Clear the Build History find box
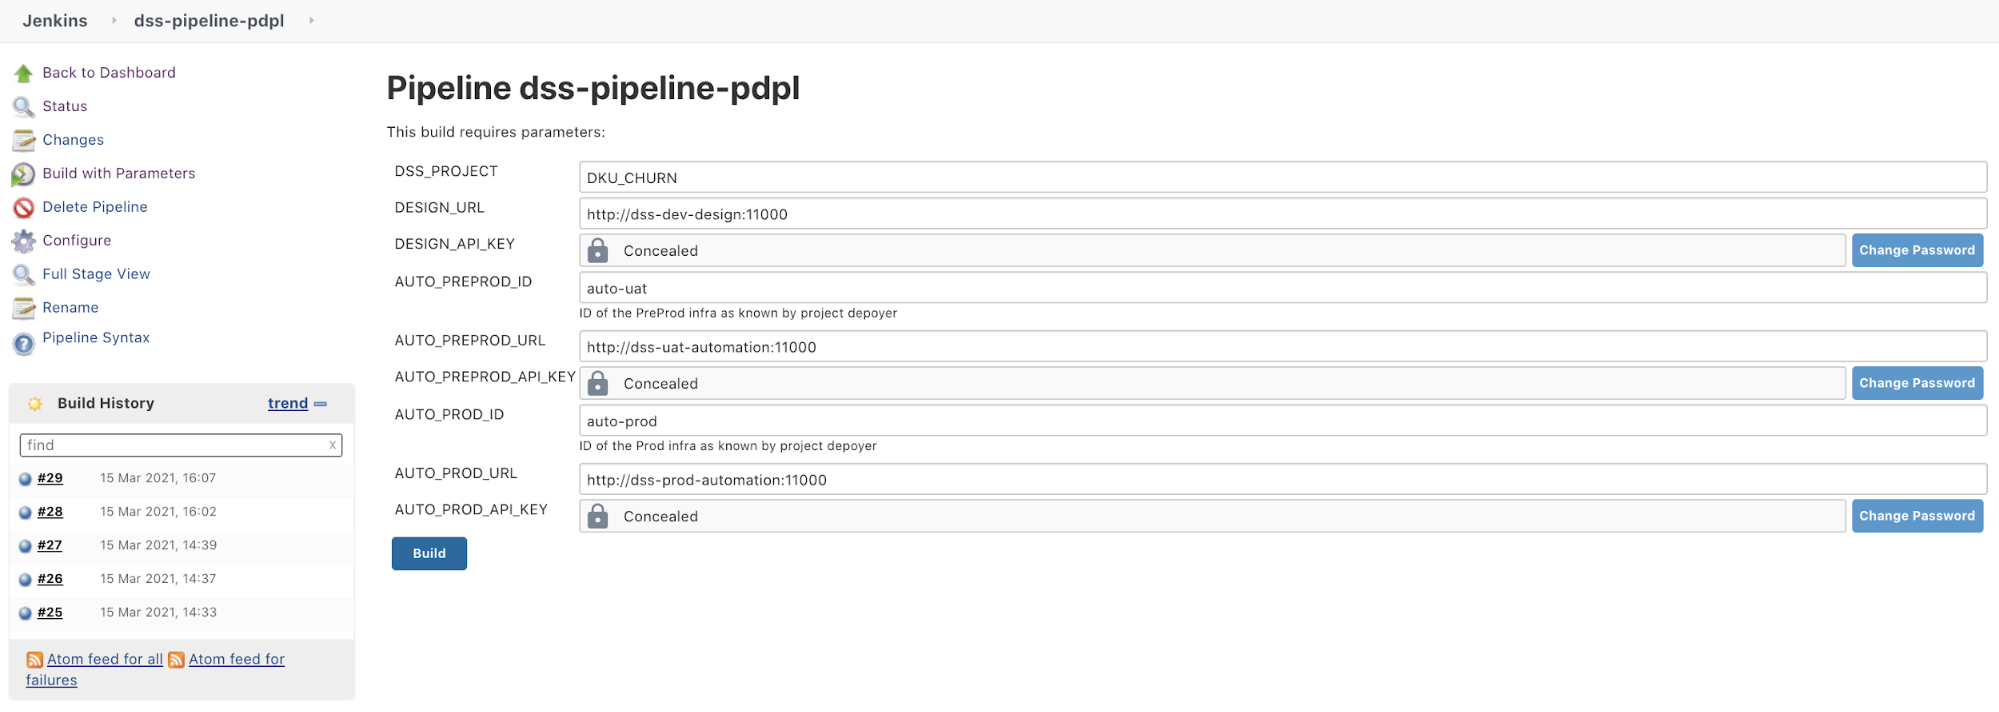 [332, 445]
